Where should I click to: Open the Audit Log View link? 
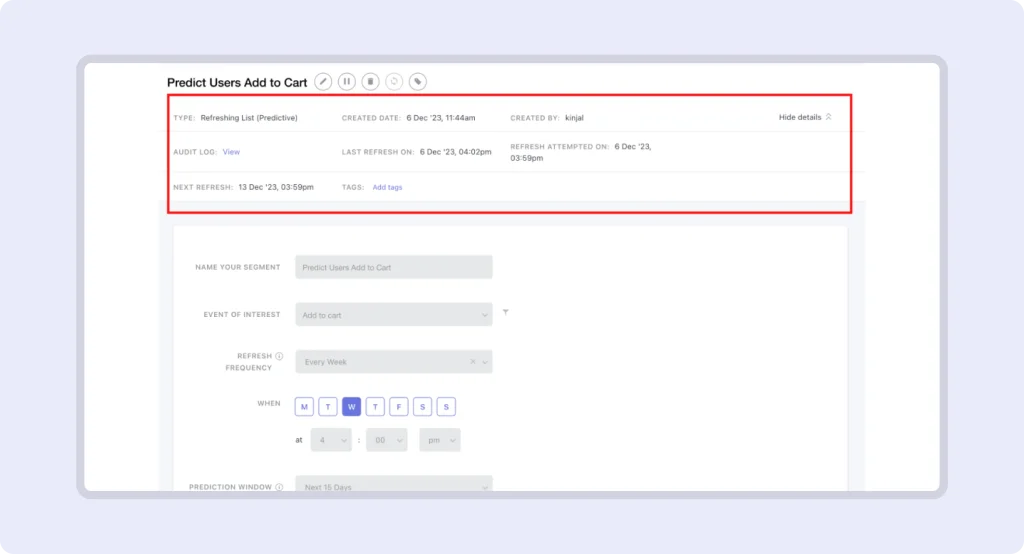point(231,152)
